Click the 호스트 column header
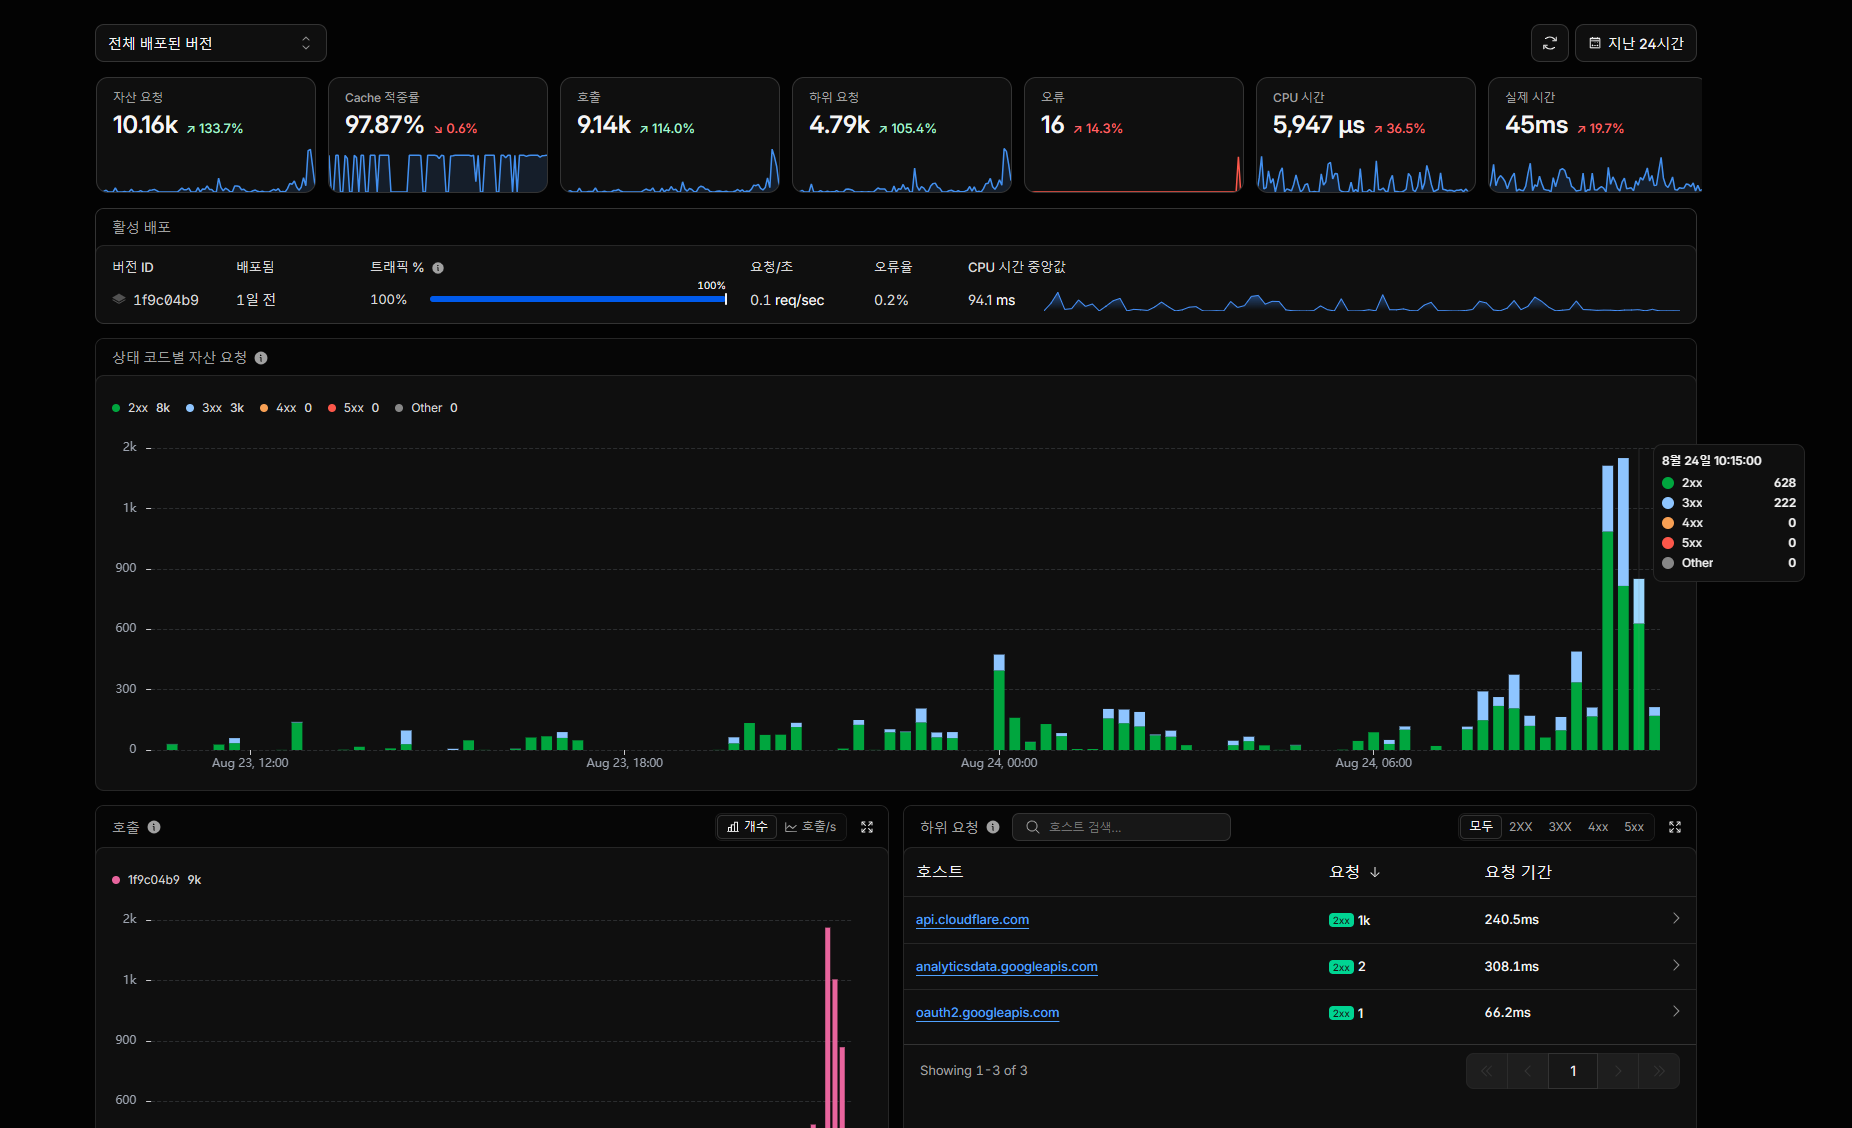This screenshot has height=1128, width=1852. tap(940, 872)
